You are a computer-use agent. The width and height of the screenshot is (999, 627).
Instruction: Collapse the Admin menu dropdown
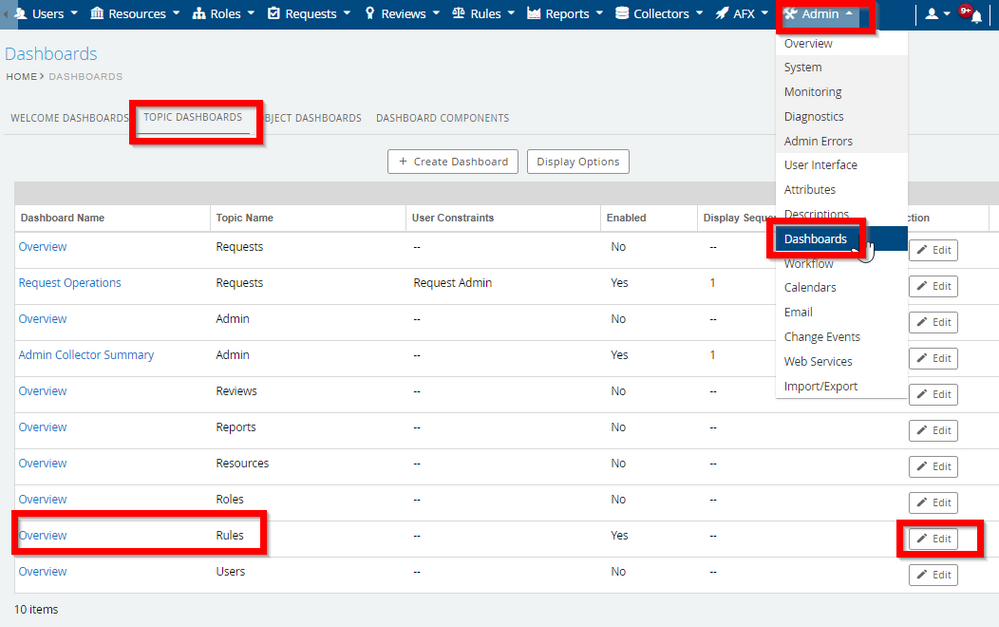tap(848, 14)
